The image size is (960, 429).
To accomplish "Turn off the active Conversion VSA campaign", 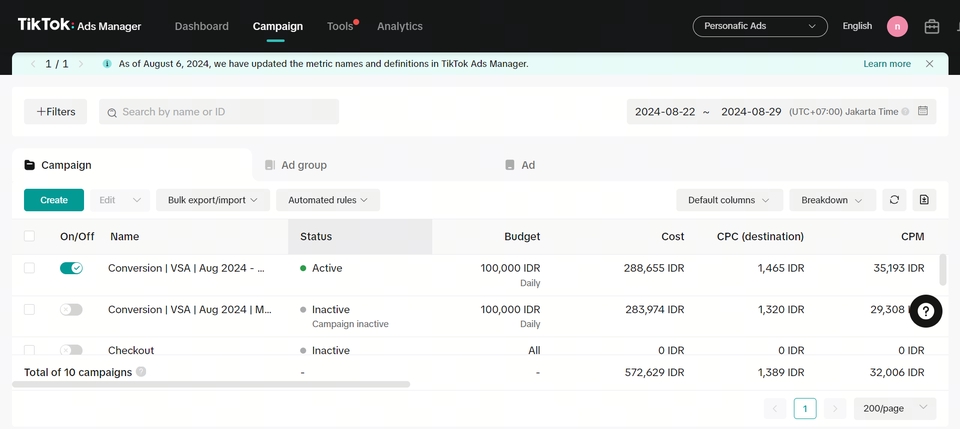I will click(71, 268).
